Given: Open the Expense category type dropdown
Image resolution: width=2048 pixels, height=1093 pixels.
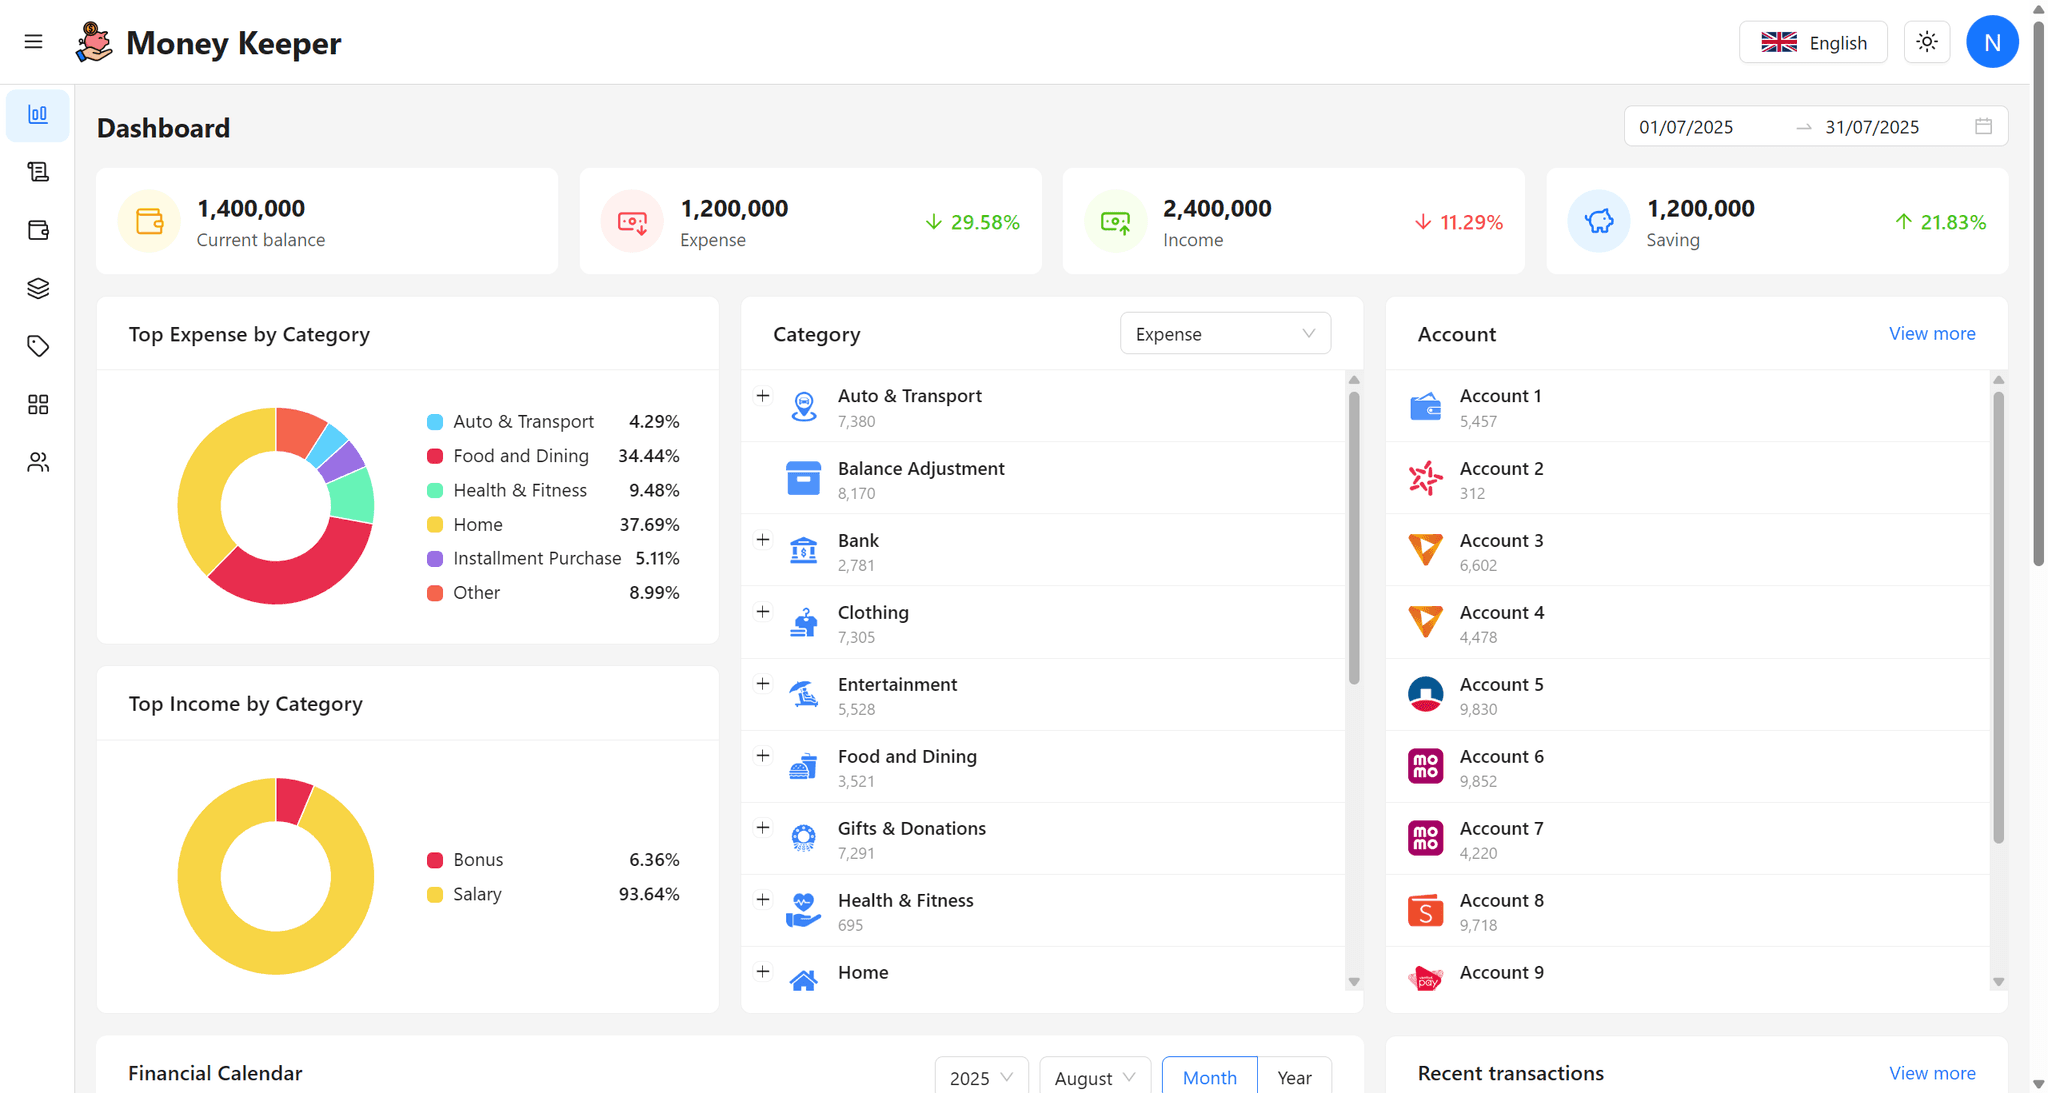Looking at the screenshot, I should [x=1224, y=334].
